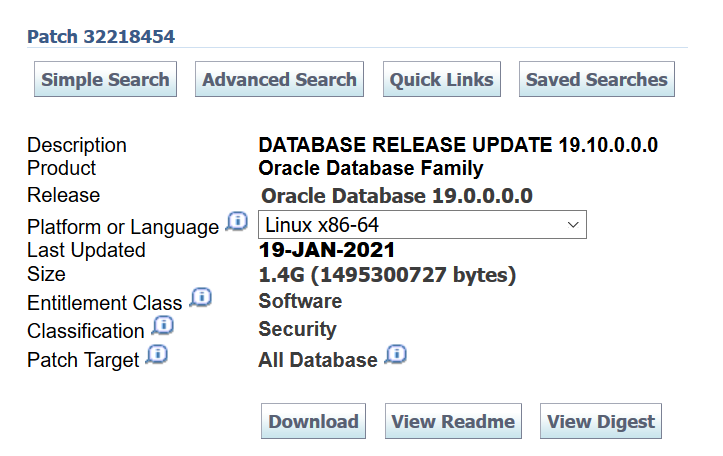
Task: Click the 19-JAN-2021 last updated date
Action: coord(326,250)
